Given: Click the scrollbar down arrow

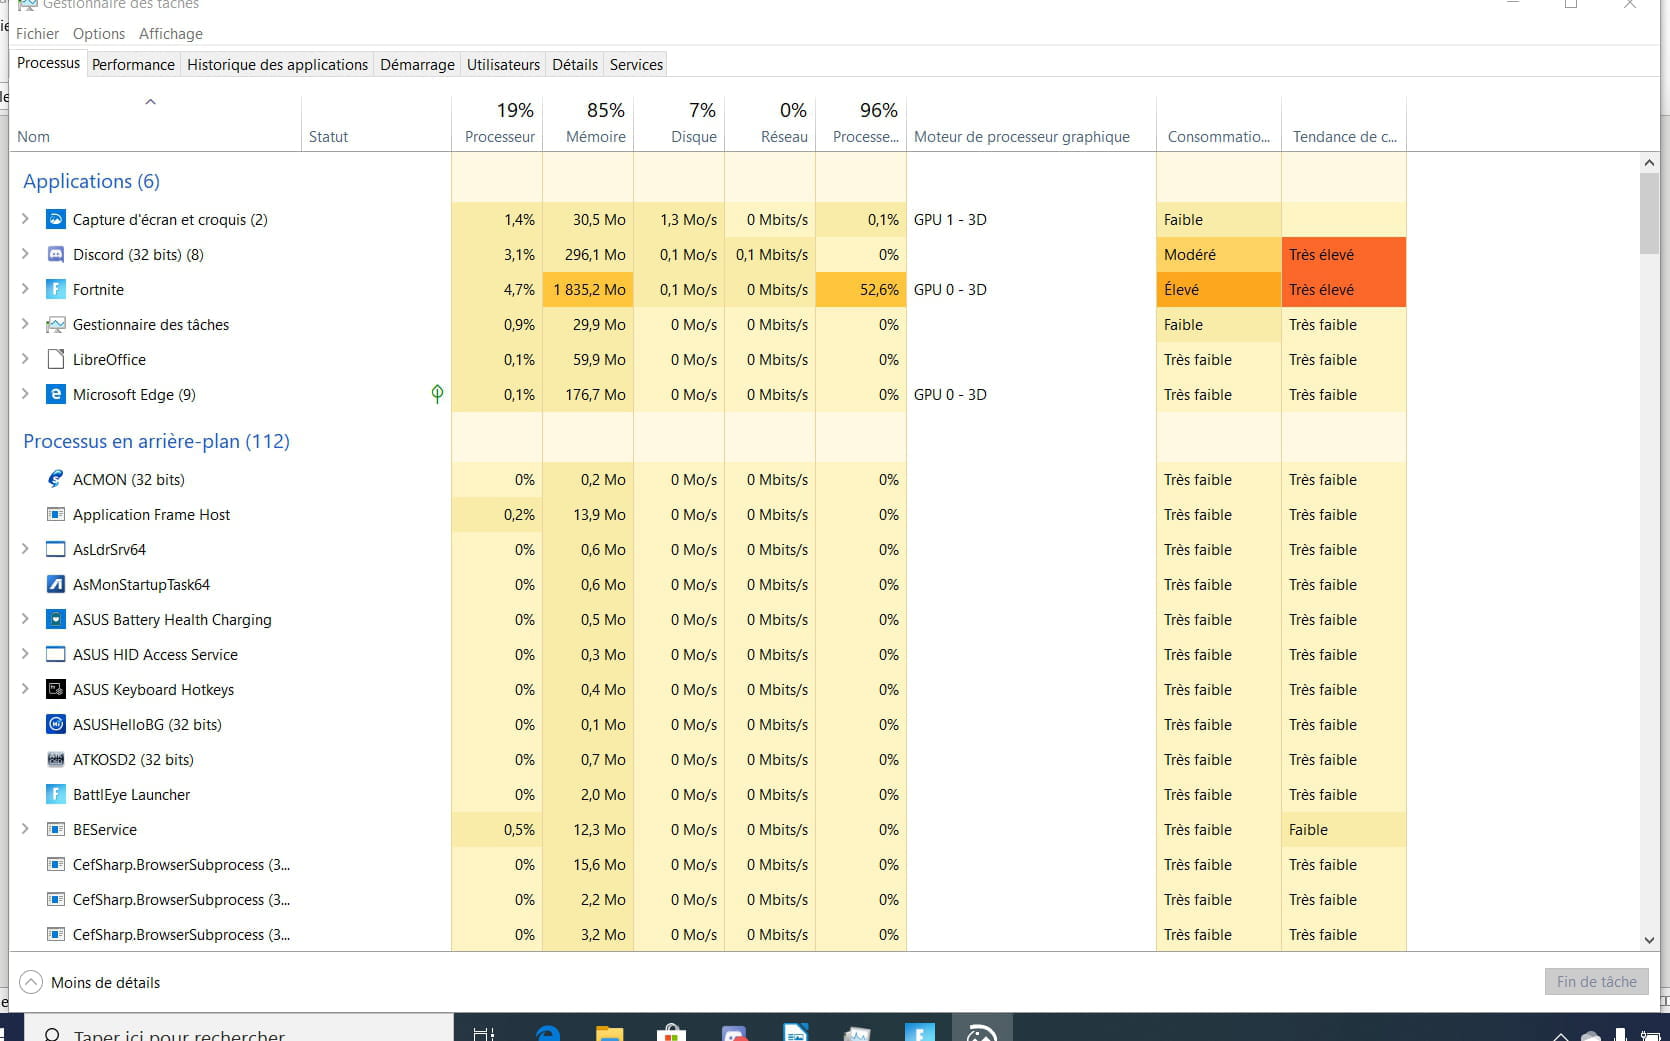Looking at the screenshot, I should (1649, 940).
